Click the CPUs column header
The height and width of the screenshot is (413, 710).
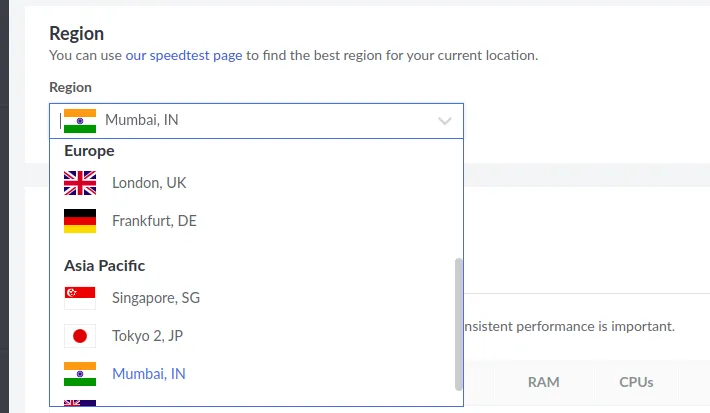click(x=636, y=382)
